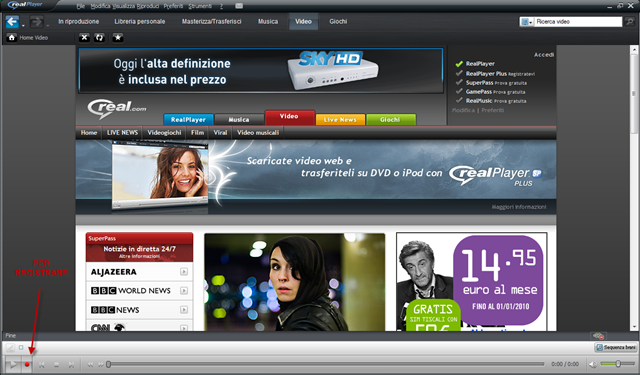Image resolution: width=640 pixels, height=375 pixels.
Task: Open the Modifica menu
Action: [x=100, y=6]
